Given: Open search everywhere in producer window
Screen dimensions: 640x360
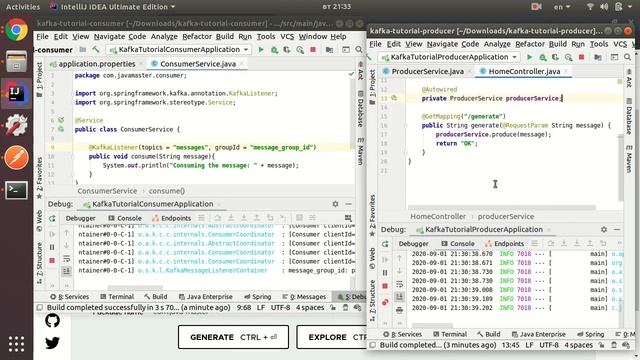Looking at the screenshot, I should (x=627, y=57).
